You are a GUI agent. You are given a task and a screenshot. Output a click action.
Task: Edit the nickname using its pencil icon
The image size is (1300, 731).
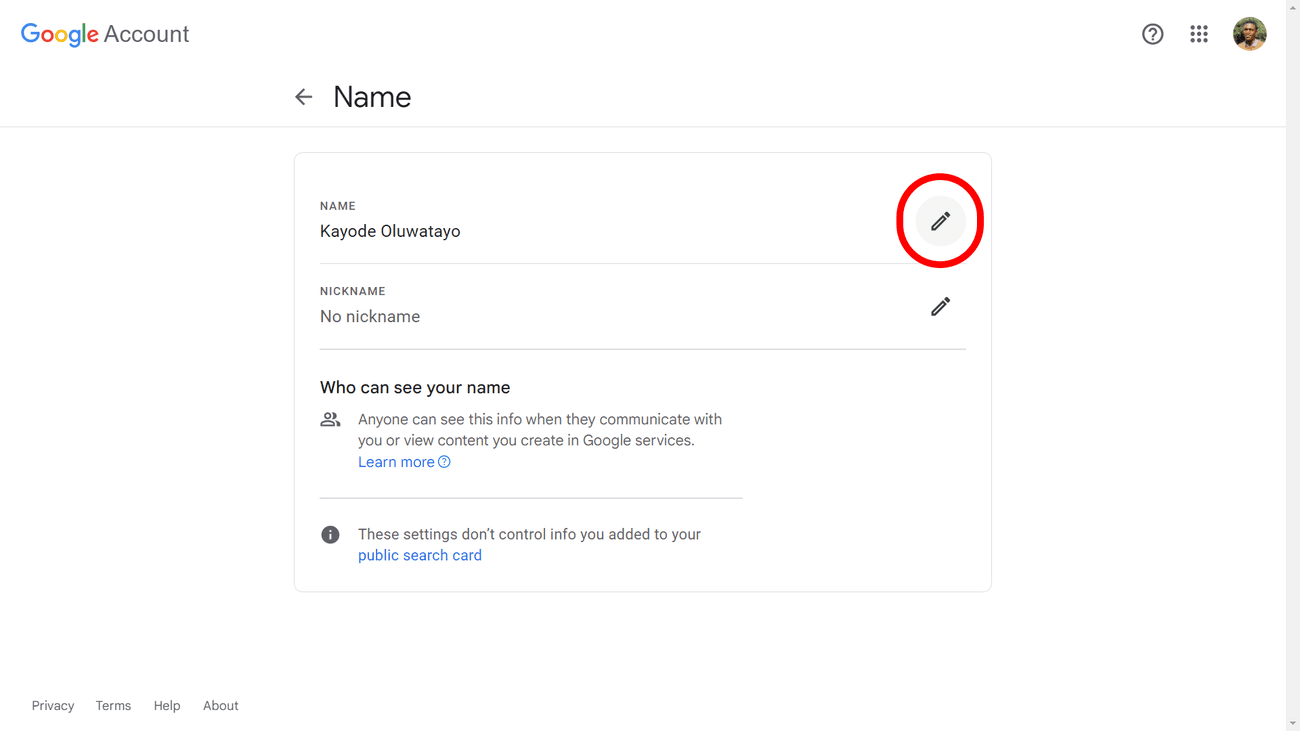(x=940, y=306)
